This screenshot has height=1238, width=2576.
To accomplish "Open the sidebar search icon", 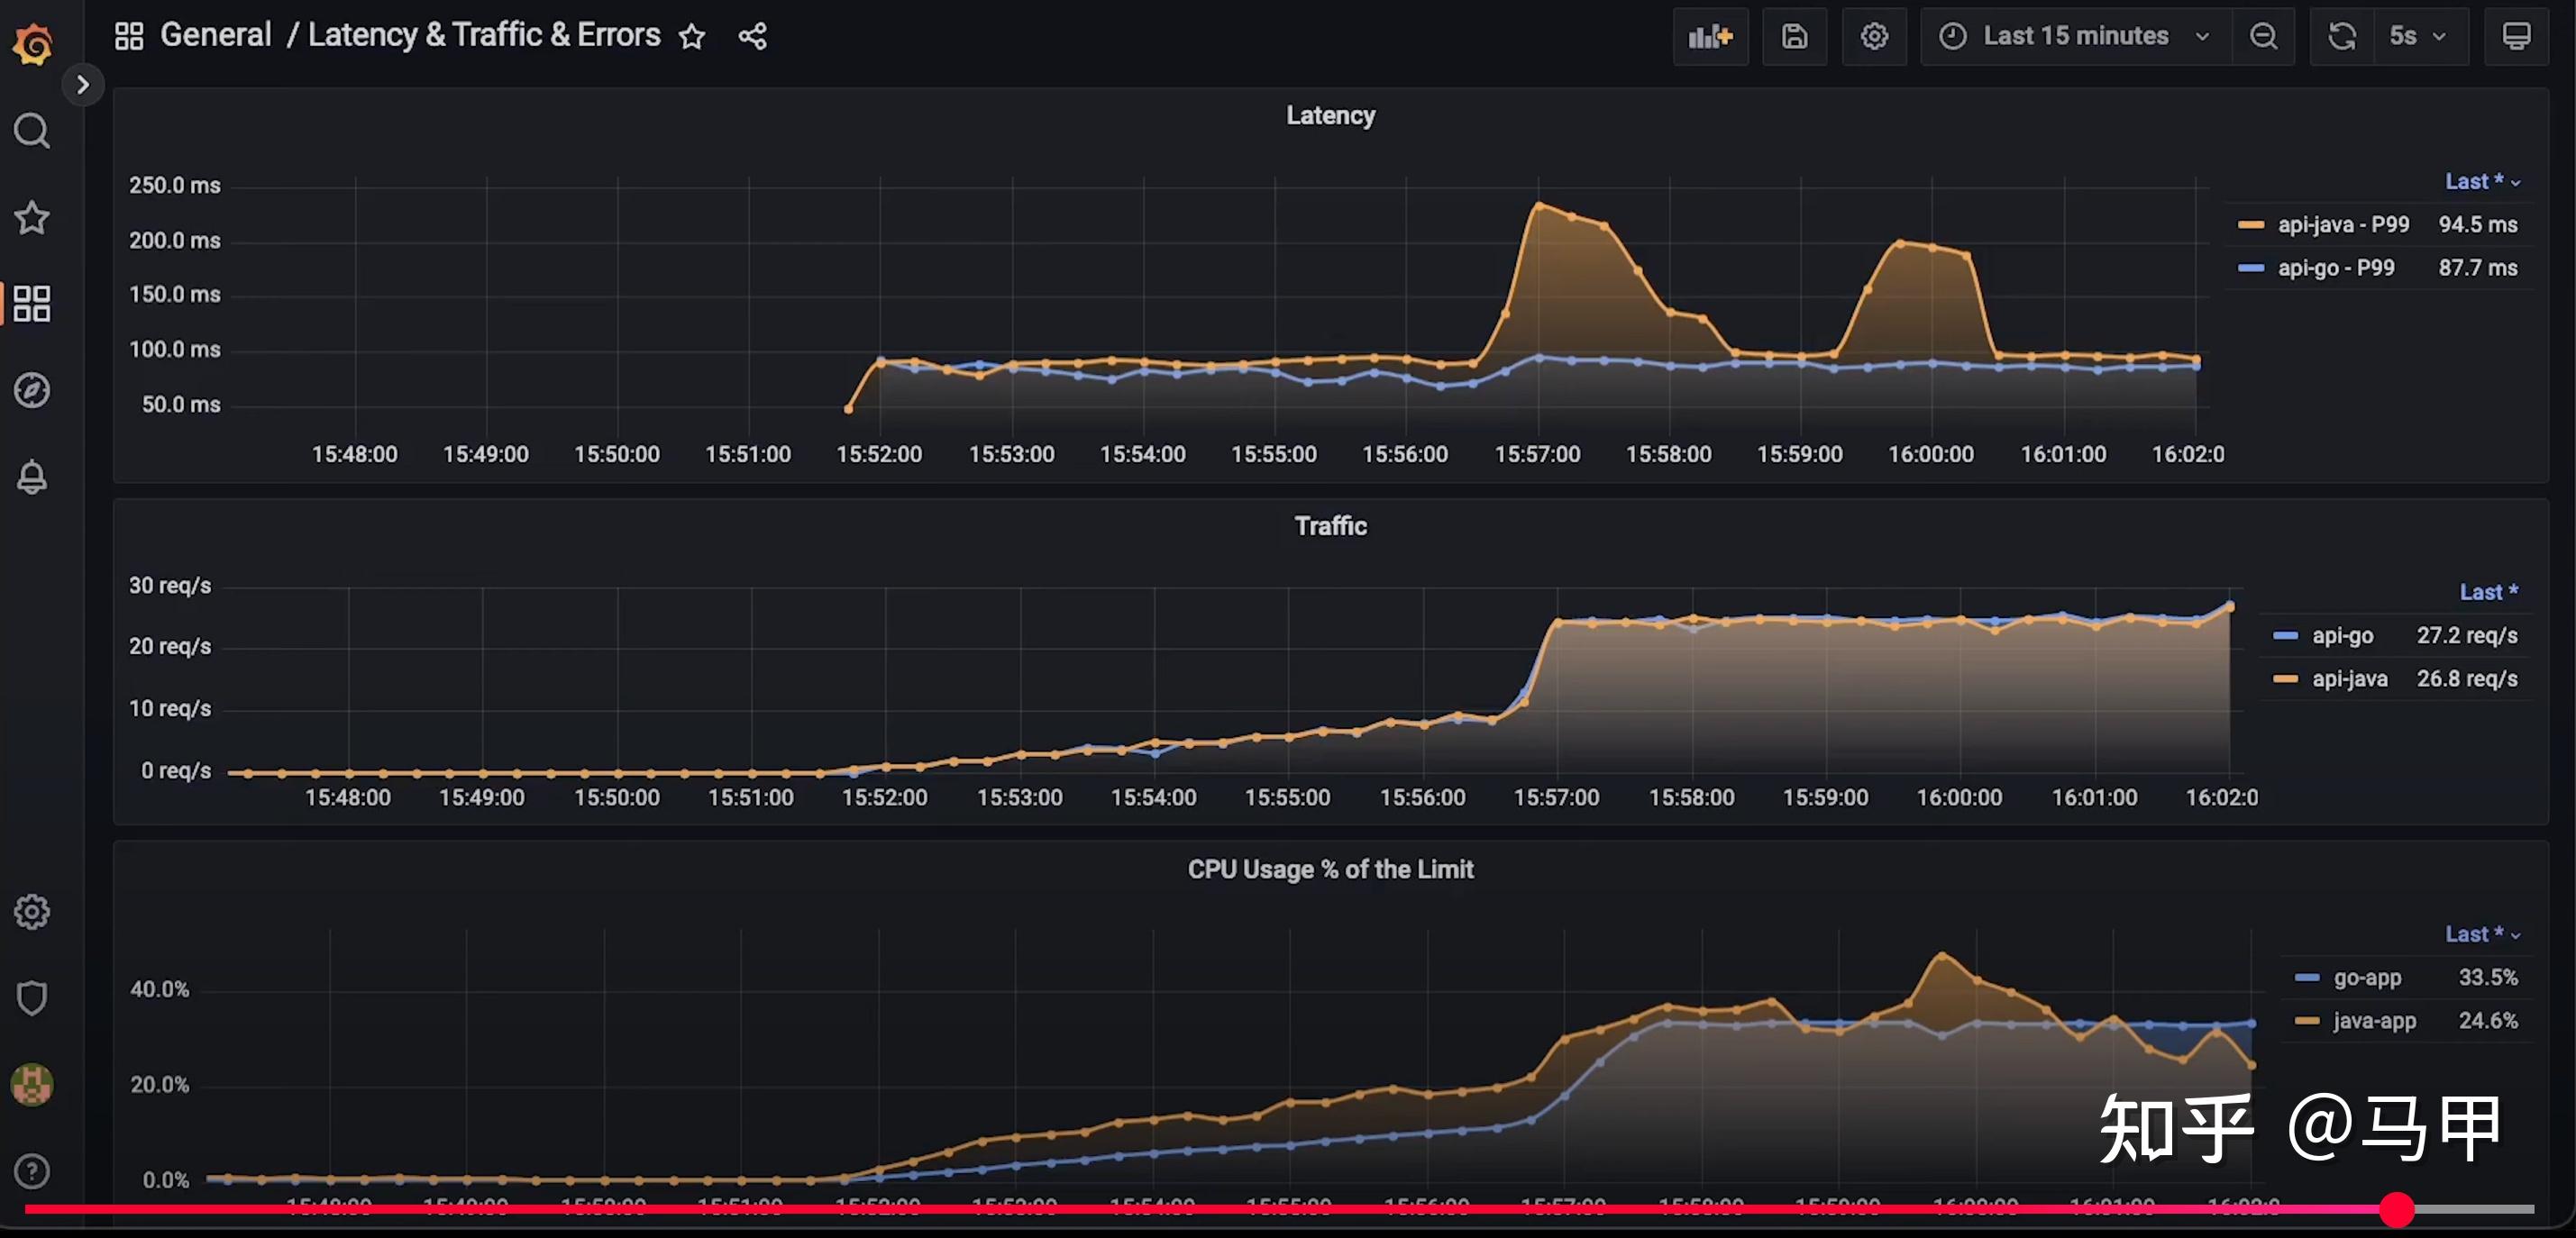I will pyautogui.click(x=32, y=131).
